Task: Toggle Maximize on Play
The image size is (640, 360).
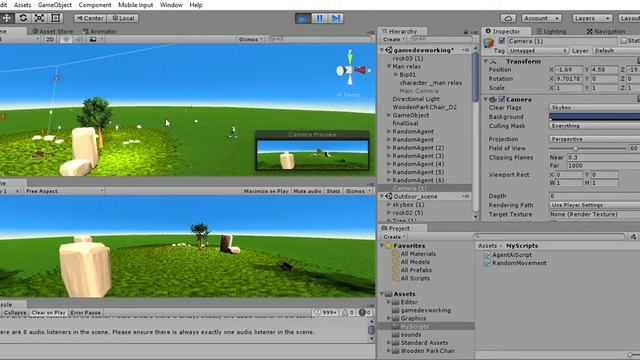Action: click(x=266, y=191)
